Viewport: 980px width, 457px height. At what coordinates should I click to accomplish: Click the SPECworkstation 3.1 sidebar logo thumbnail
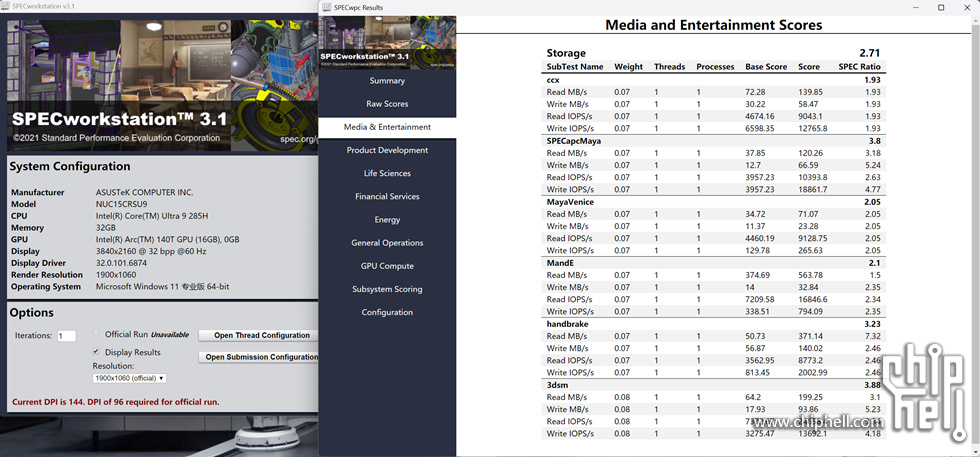[387, 43]
